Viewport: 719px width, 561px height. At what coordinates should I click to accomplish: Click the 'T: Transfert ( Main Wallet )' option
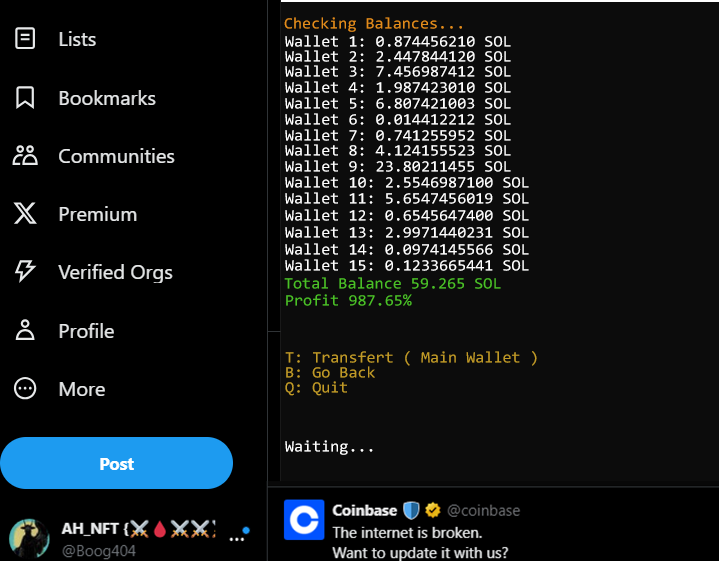point(411,357)
